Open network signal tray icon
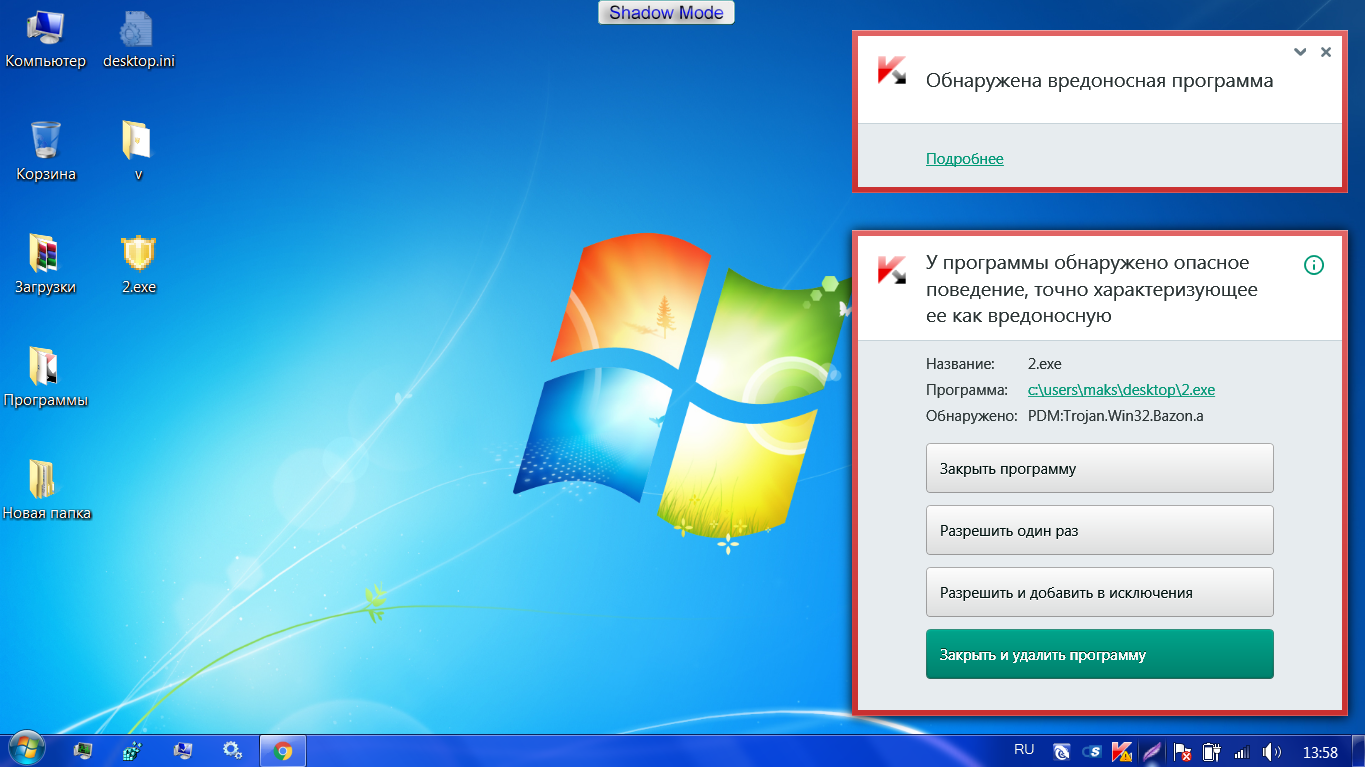 click(1242, 751)
